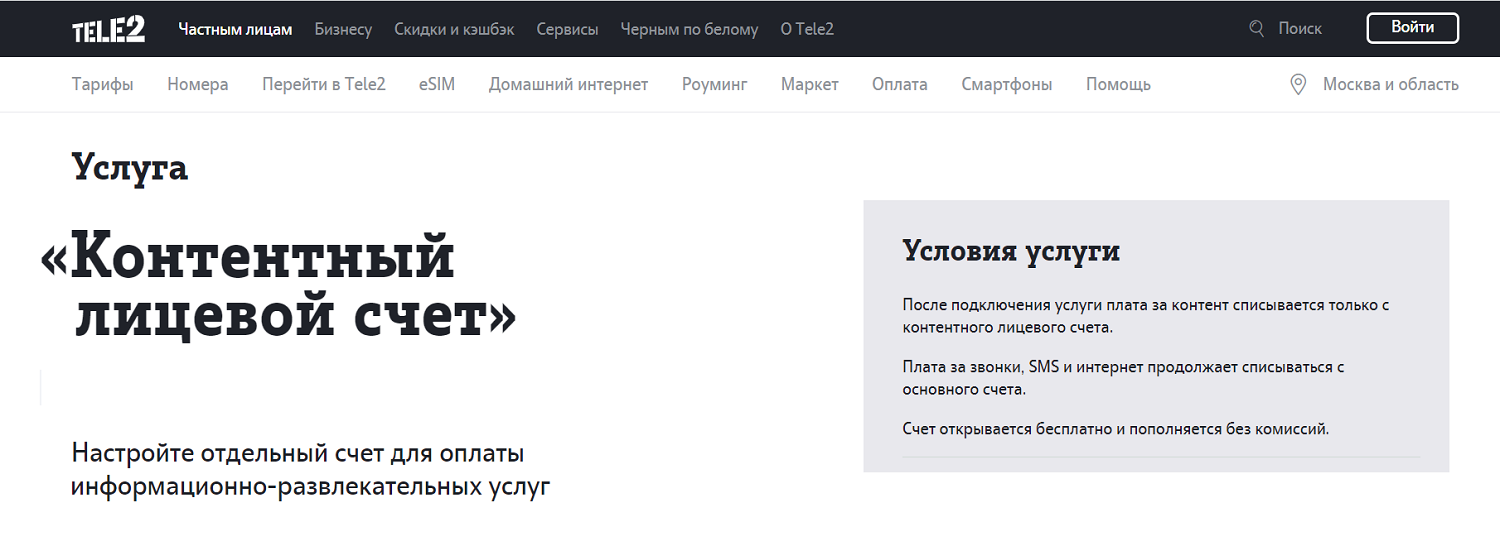Go to the Оплата page

click(899, 85)
